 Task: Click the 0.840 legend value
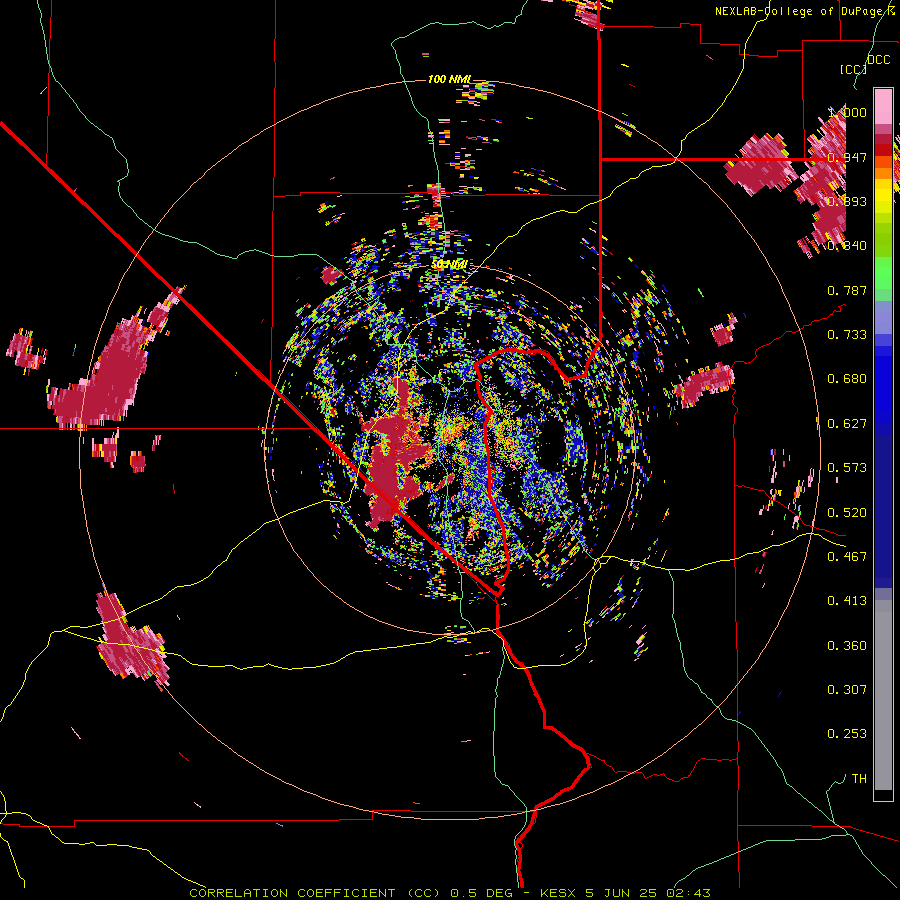coord(847,245)
